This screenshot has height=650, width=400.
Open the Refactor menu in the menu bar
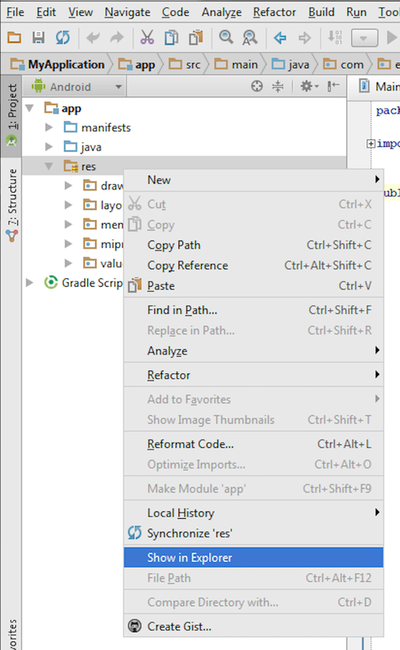(274, 12)
